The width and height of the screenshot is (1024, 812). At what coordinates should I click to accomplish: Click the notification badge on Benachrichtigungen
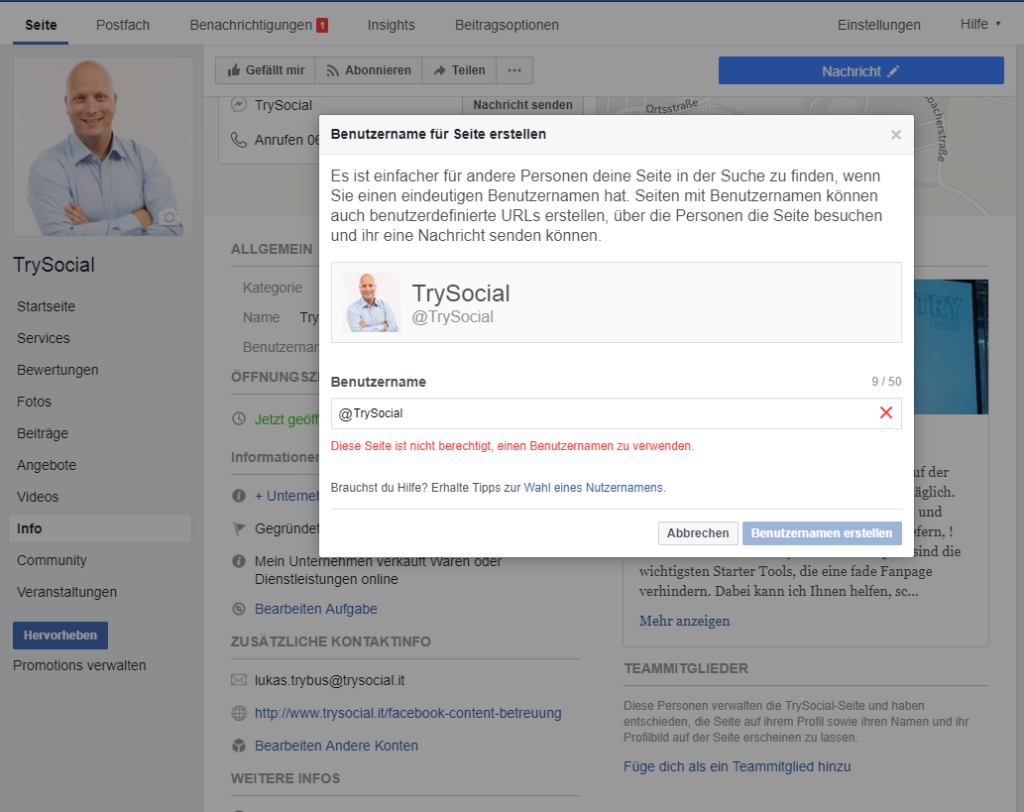322,26
